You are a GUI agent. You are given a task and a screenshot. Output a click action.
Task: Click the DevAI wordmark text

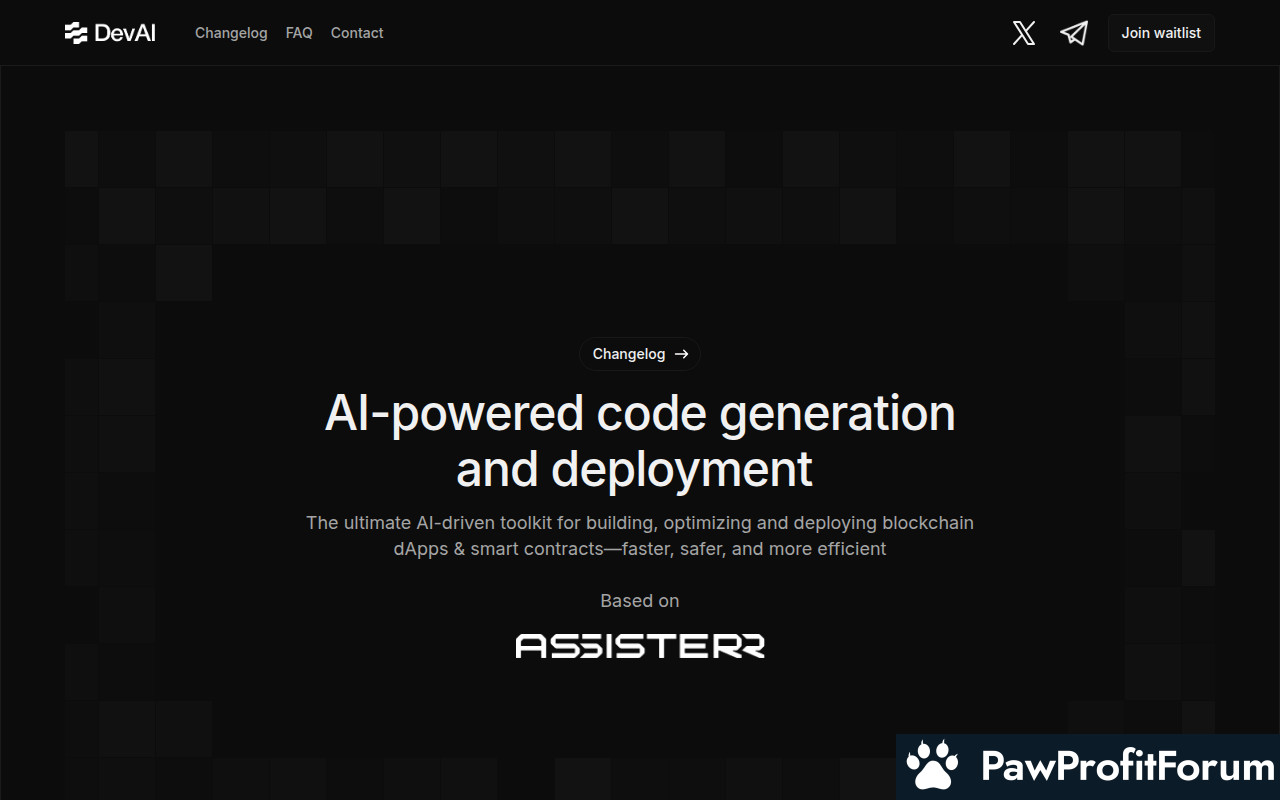125,33
